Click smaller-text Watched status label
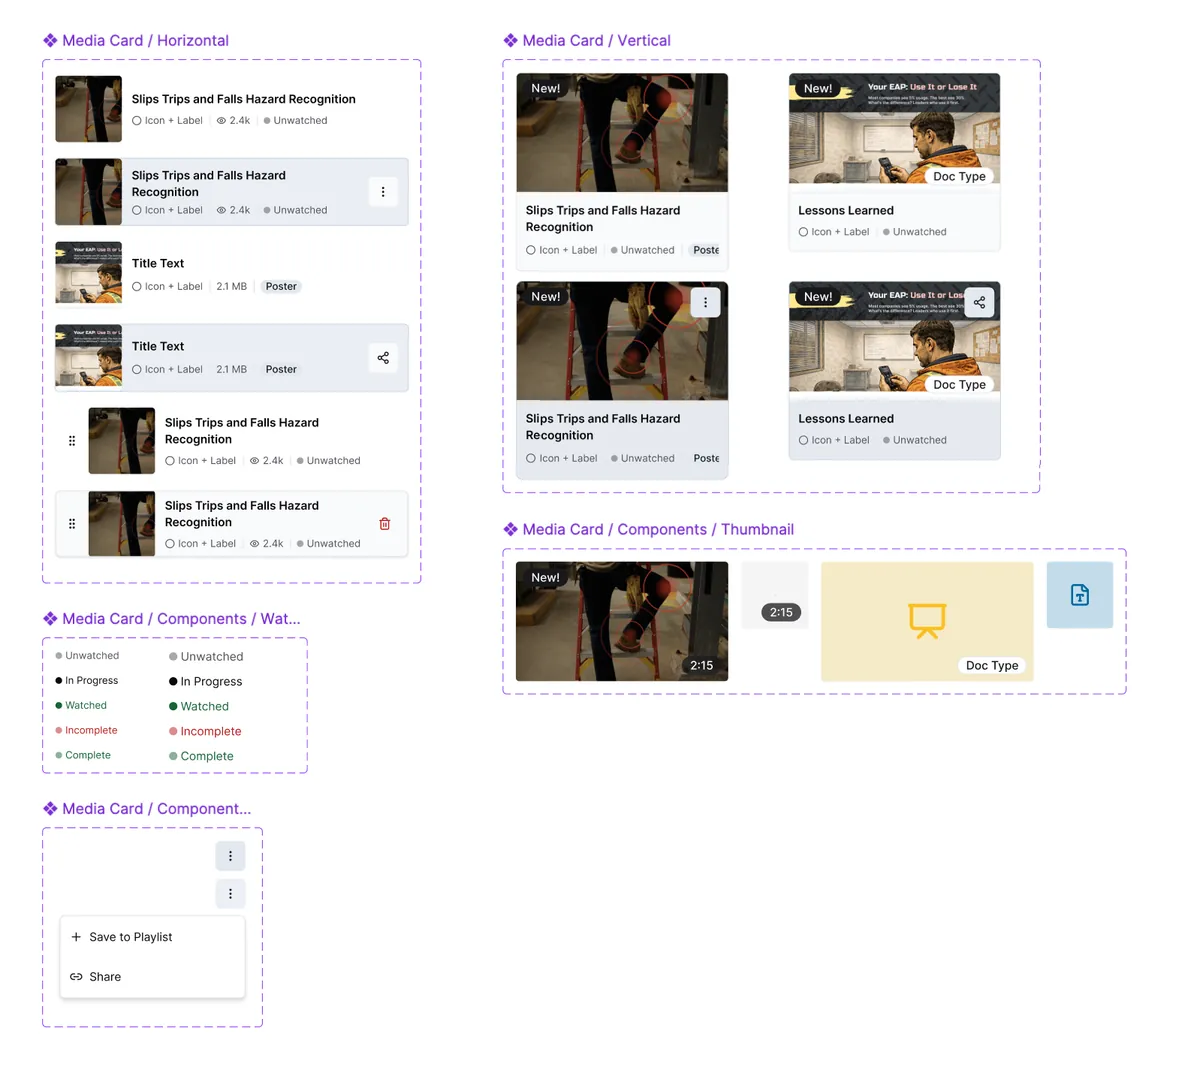The image size is (1200, 1072). pos(81,706)
